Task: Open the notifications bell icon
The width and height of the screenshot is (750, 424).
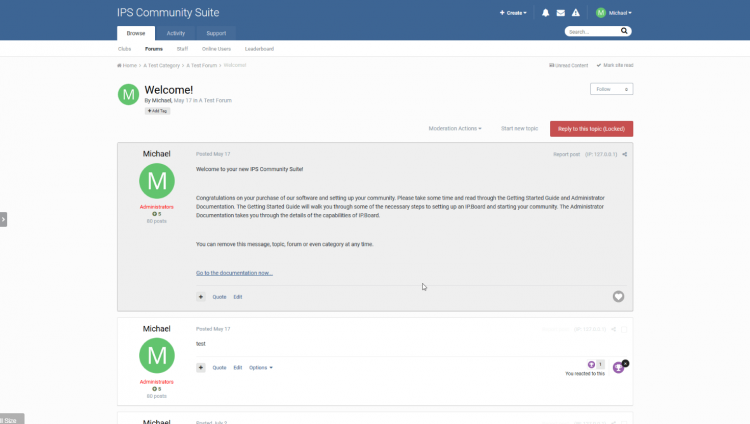Action: pos(545,13)
